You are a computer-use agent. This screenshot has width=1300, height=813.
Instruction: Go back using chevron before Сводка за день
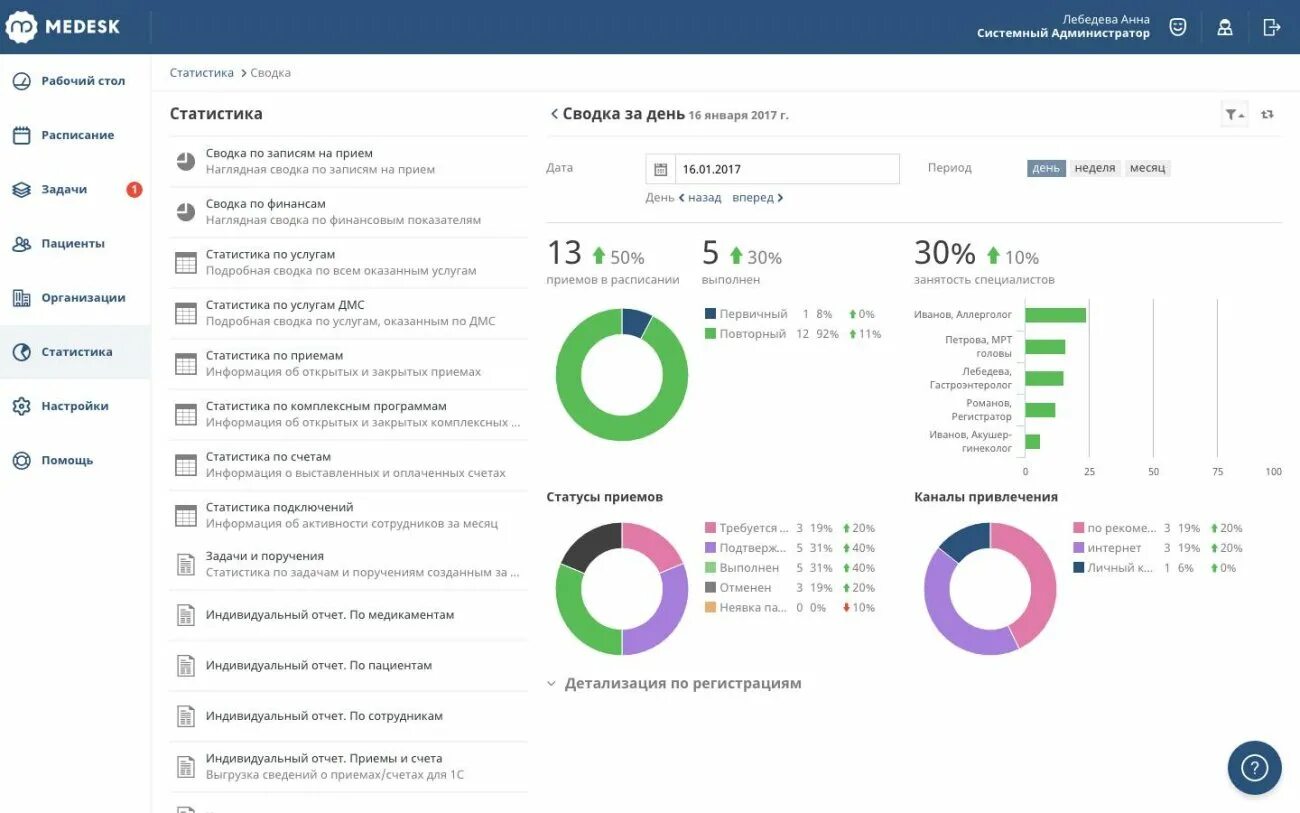(x=554, y=114)
